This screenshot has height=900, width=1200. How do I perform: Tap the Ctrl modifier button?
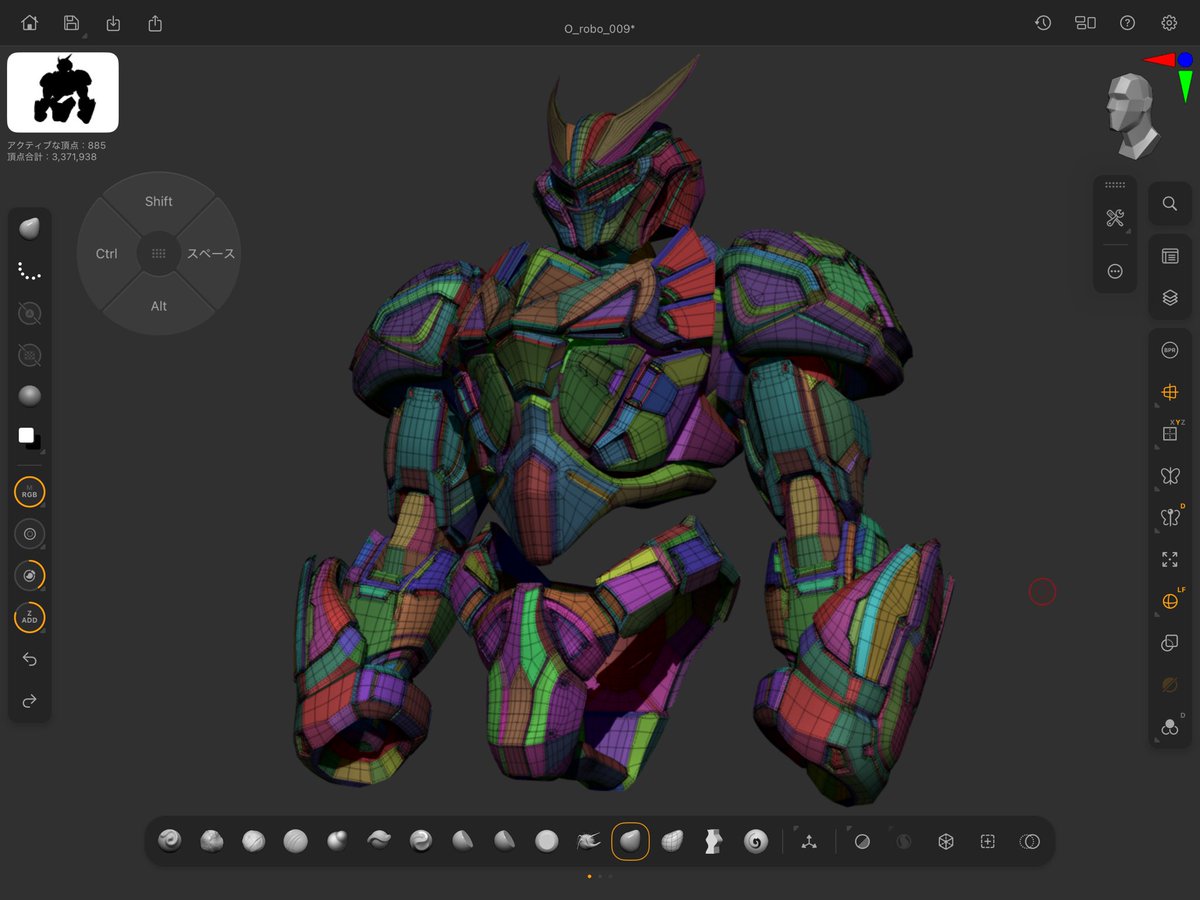coord(107,254)
